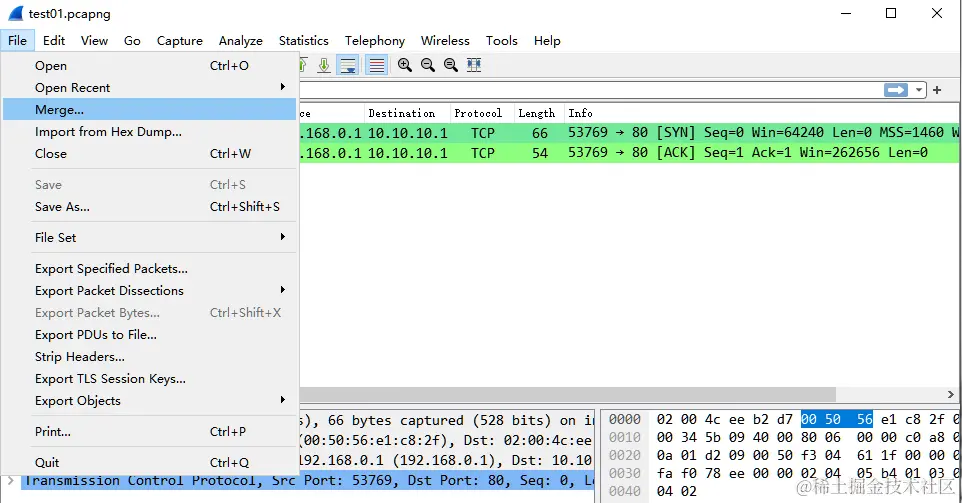Choose Export PDUs to File...
This screenshot has width=962, height=503.
point(150,335)
